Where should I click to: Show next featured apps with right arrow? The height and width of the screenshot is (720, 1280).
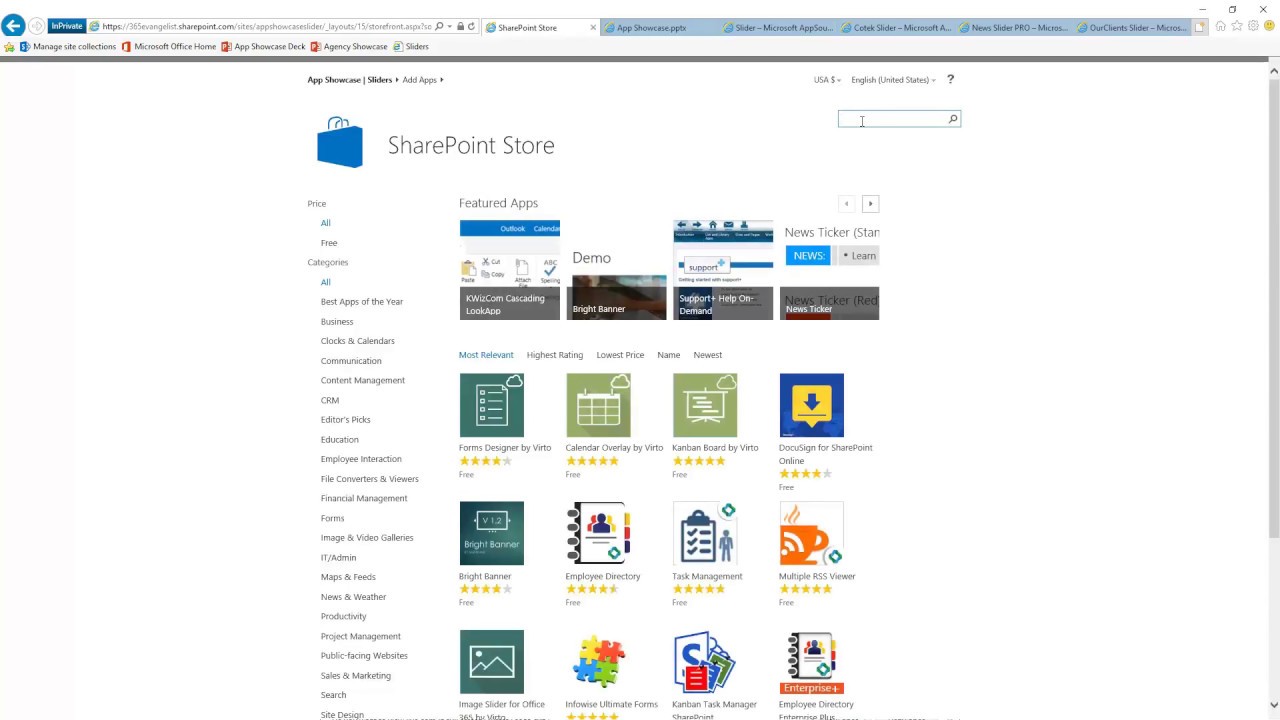(870, 204)
